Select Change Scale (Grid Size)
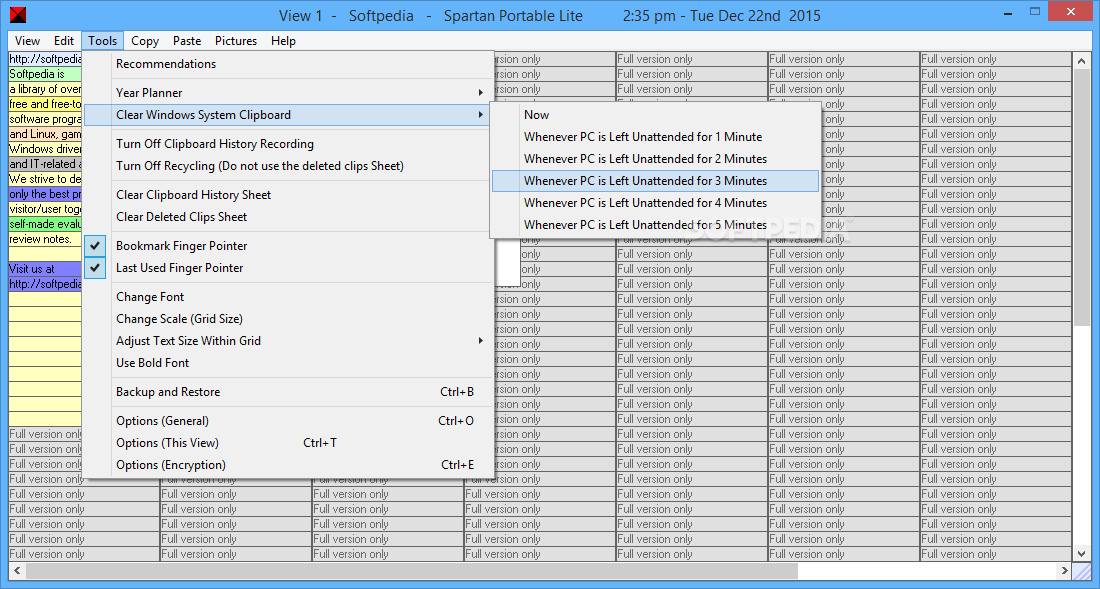 288,318
